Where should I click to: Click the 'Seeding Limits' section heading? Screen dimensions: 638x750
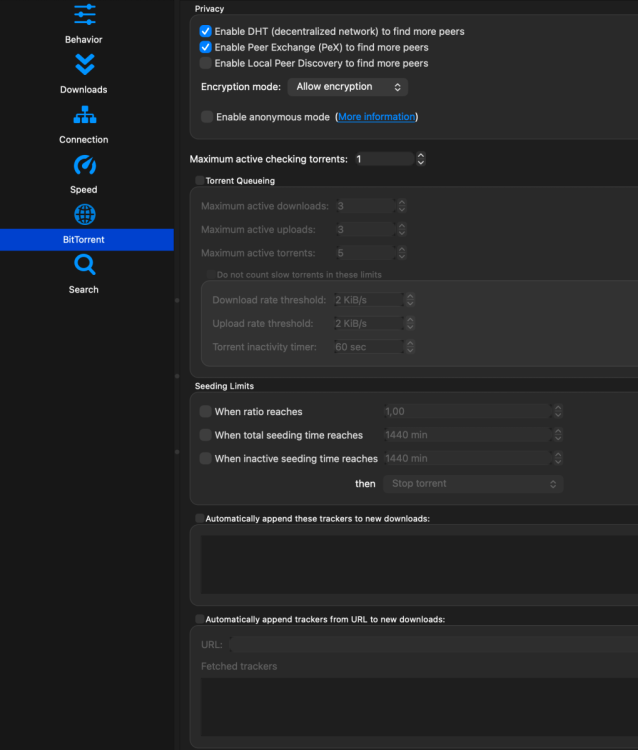pyautogui.click(x=224, y=386)
